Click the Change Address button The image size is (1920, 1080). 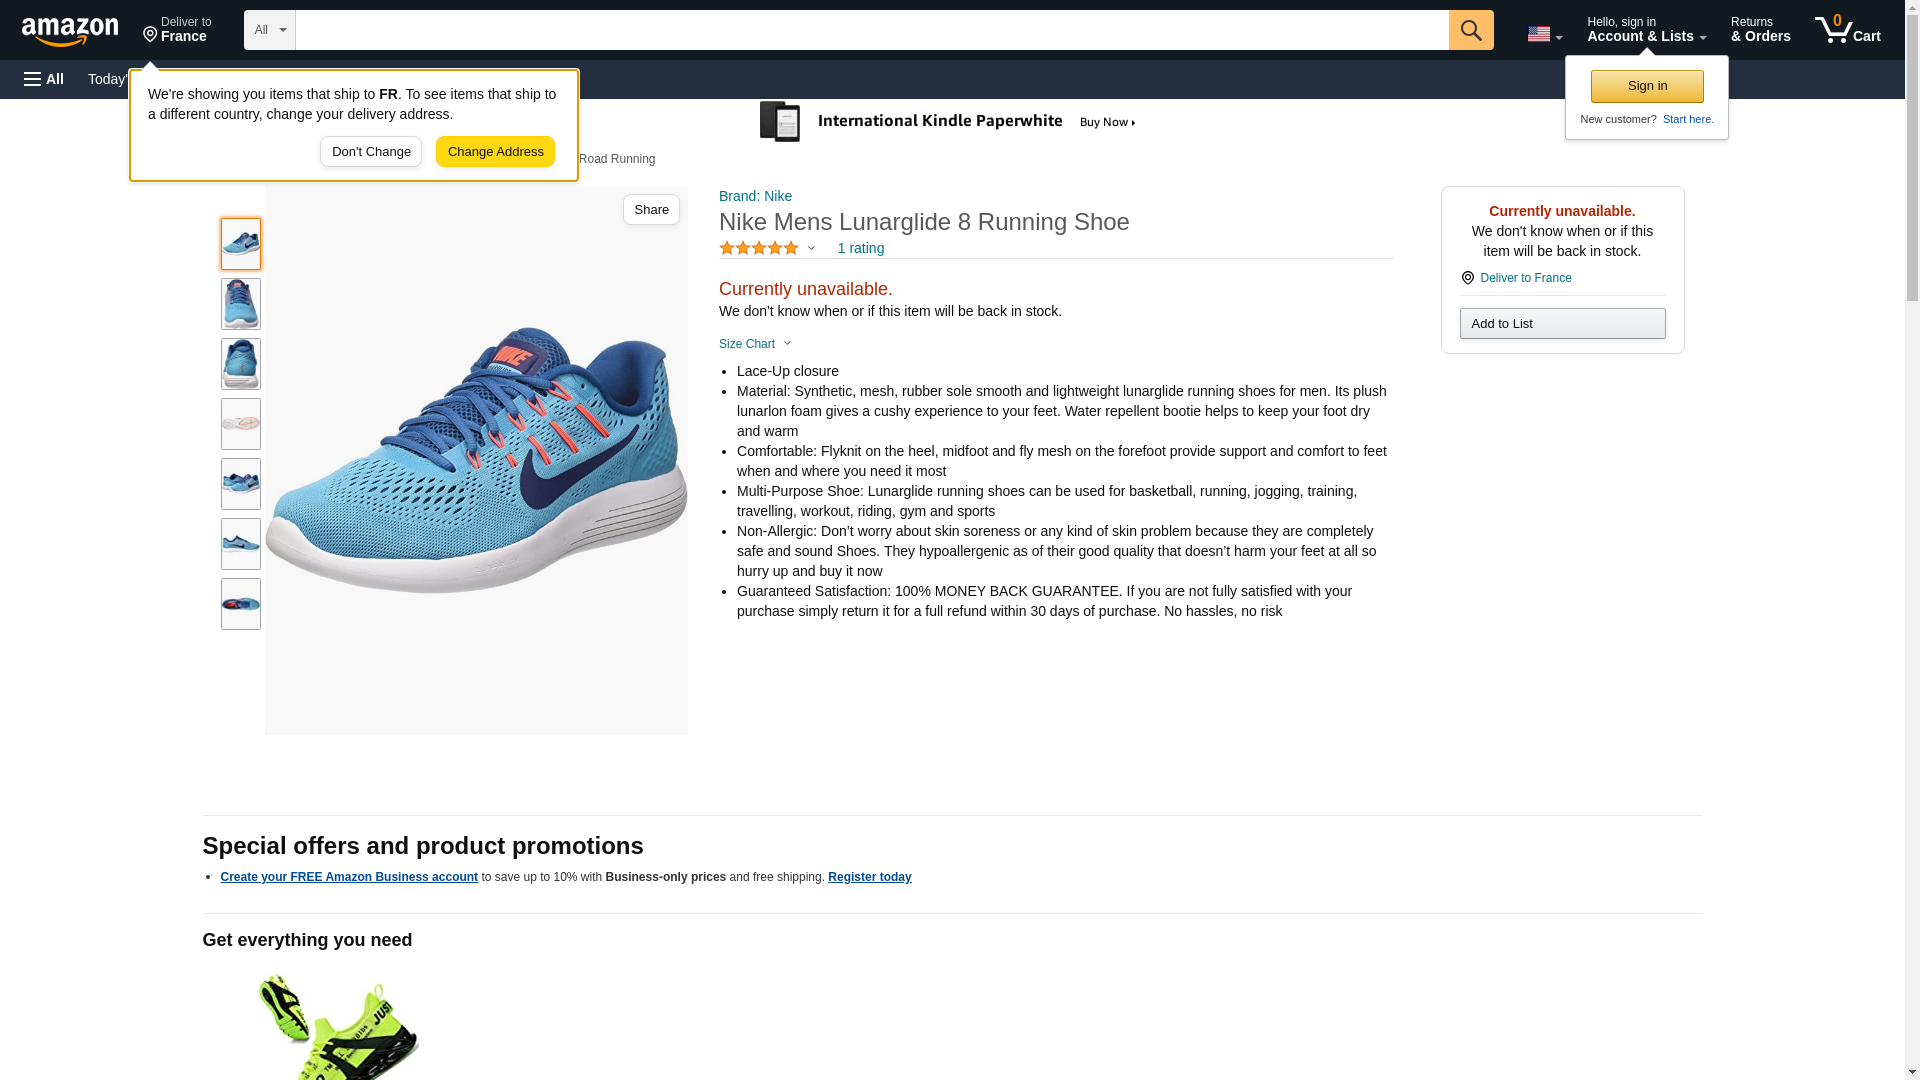point(495,152)
